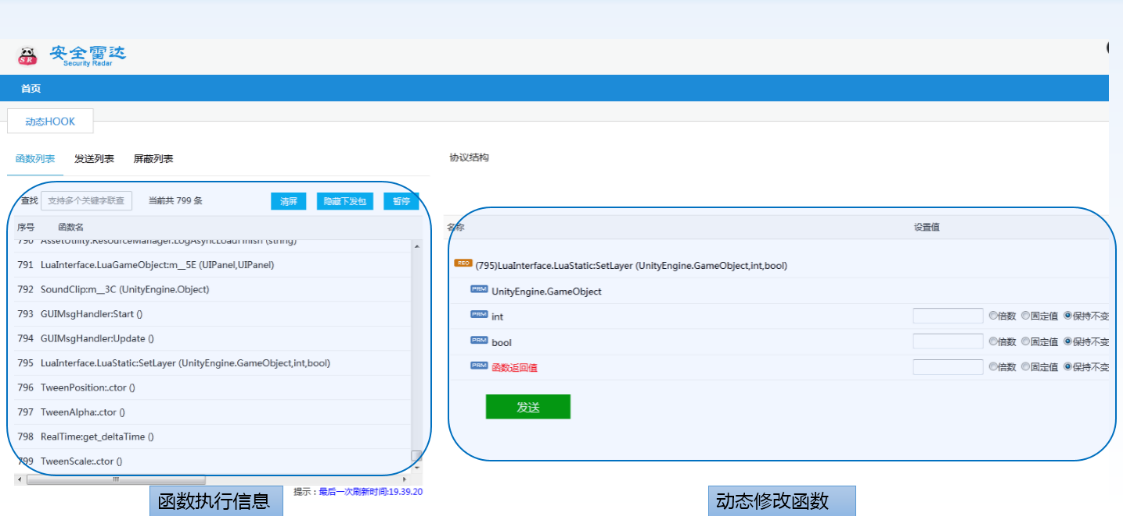Select row 795 LuaInterface.LuaStatic:SetLayer
The height and width of the screenshot is (516, 1123).
(x=213, y=363)
